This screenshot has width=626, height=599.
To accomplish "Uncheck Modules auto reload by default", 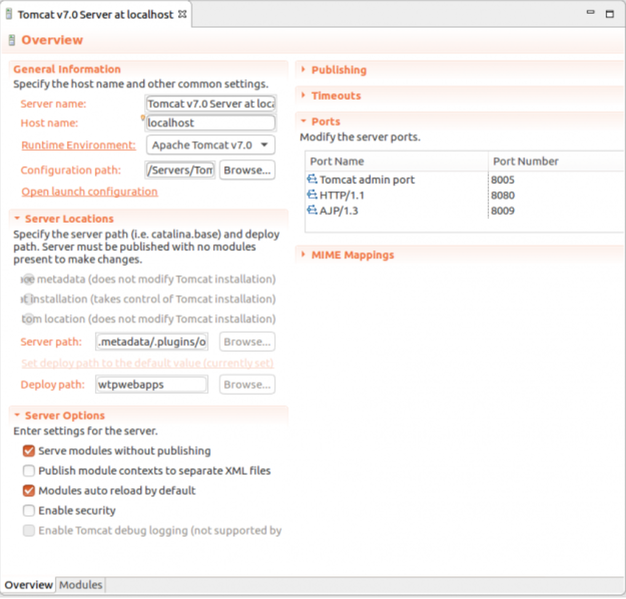I will (29, 491).
